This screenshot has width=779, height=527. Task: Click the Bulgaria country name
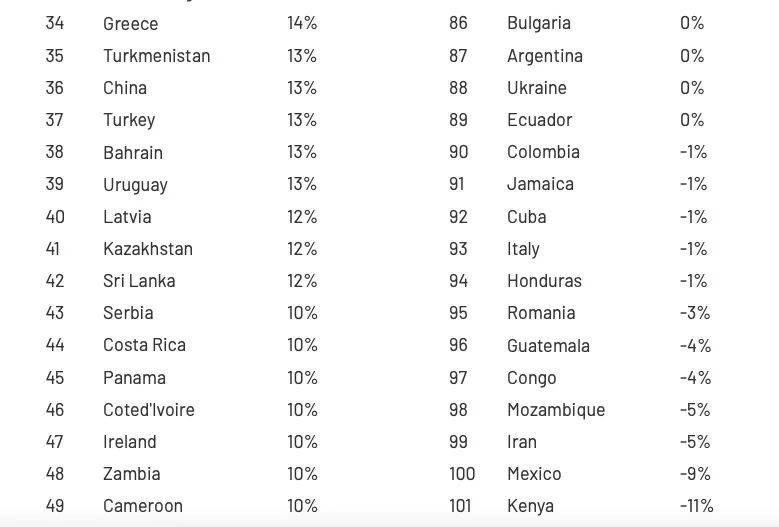tap(539, 23)
